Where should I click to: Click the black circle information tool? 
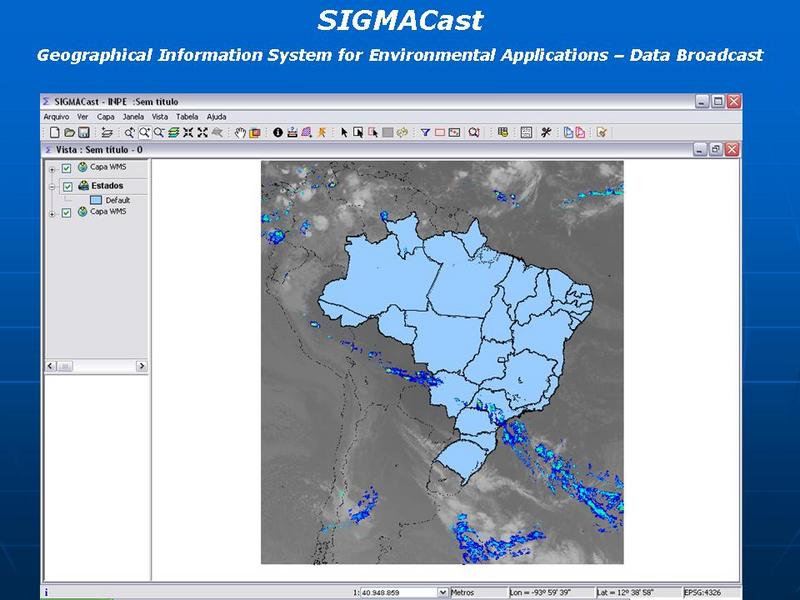[278, 133]
